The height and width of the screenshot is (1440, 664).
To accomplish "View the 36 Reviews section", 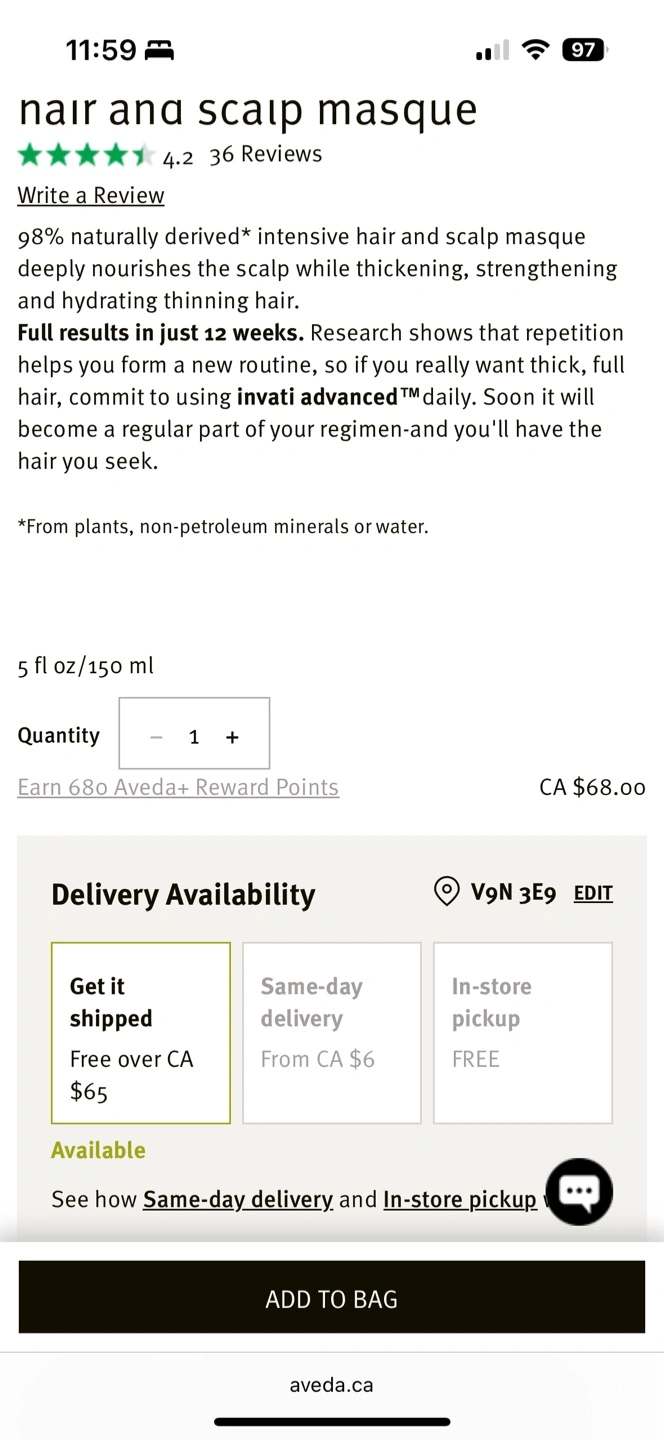I will click(x=265, y=155).
